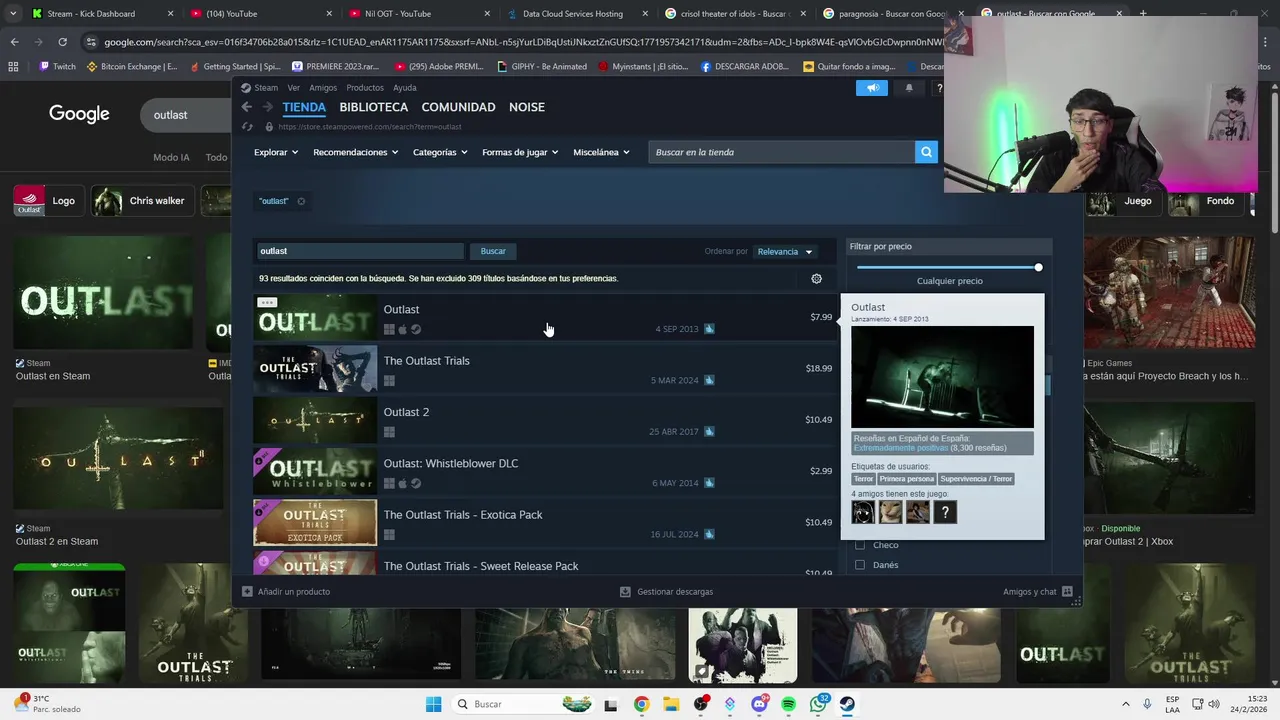Click the price filter slider handle
Screen dimensions: 1280x720
point(1038,267)
